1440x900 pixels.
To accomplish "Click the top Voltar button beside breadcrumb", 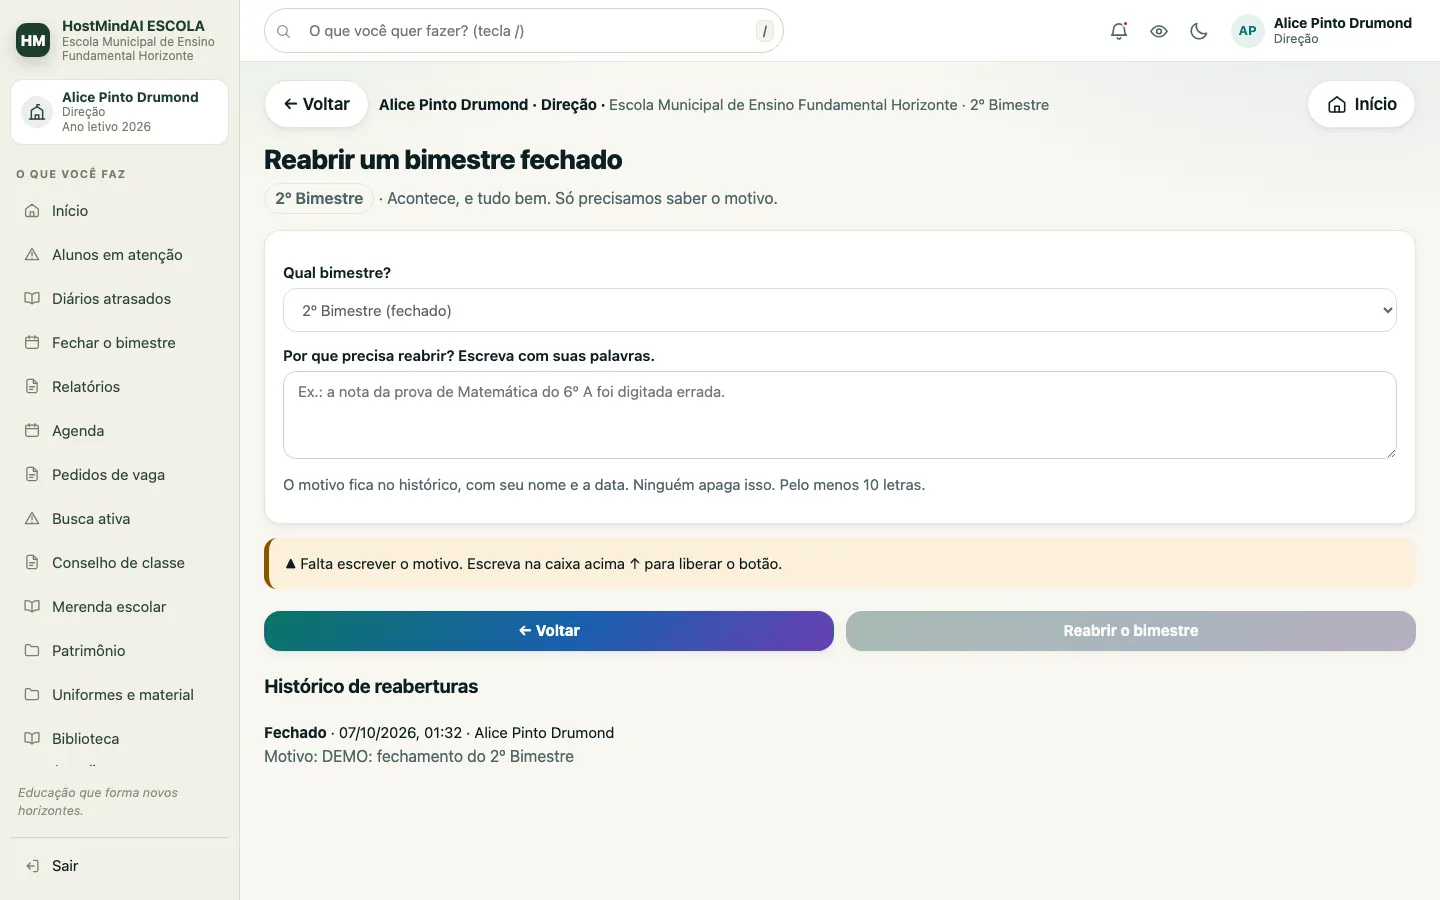I will (x=316, y=104).
